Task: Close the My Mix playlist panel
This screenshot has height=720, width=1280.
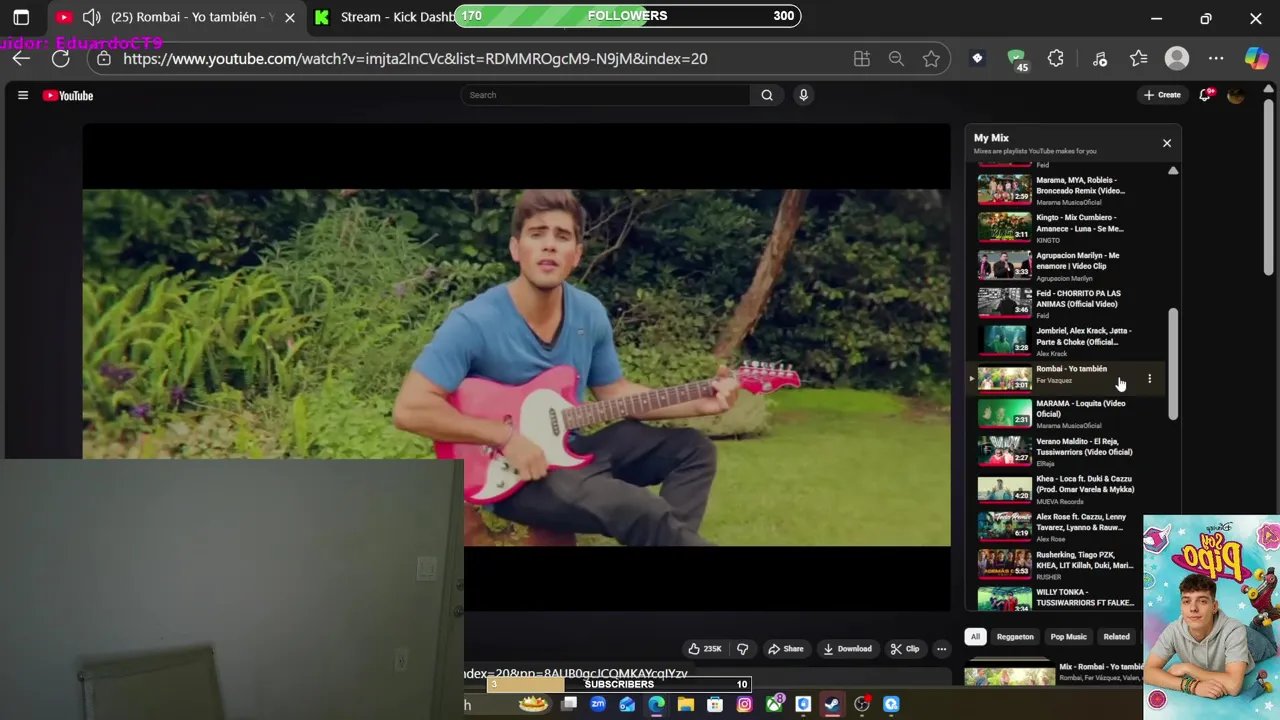Action: 1167,143
